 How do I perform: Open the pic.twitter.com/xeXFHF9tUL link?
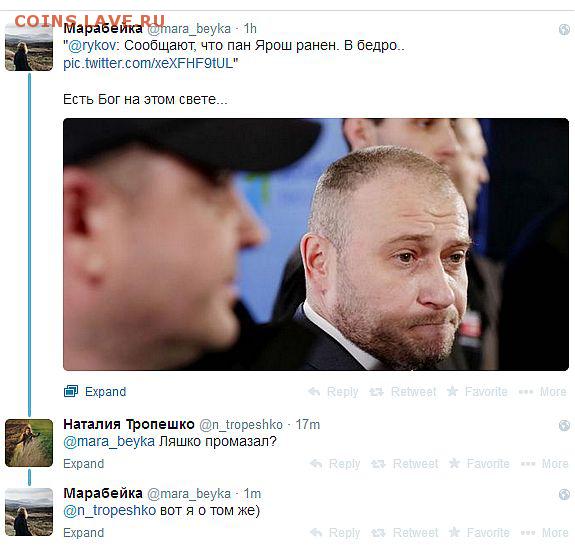(148, 63)
